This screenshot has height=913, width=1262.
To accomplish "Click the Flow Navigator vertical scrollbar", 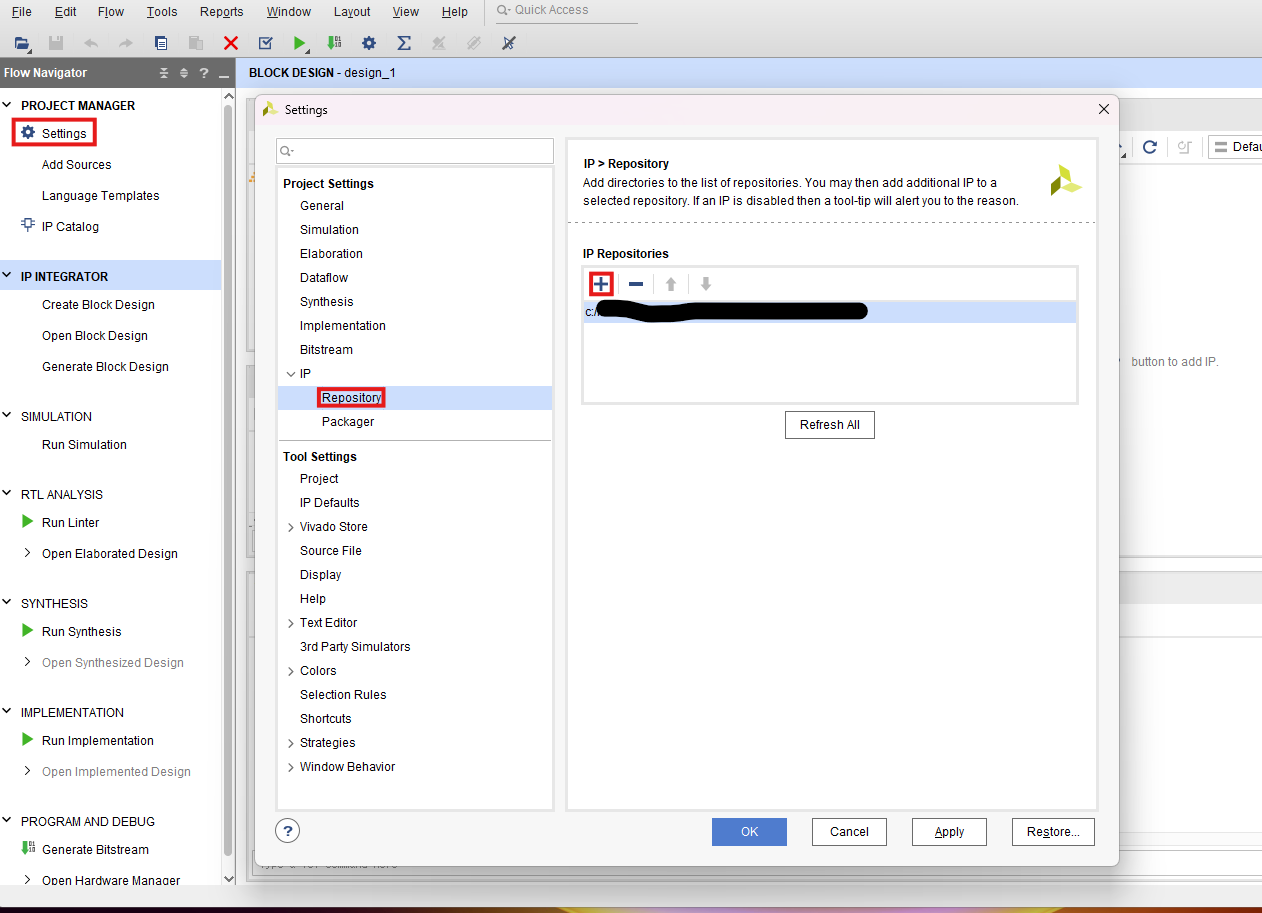I will pyautogui.click(x=228, y=480).
